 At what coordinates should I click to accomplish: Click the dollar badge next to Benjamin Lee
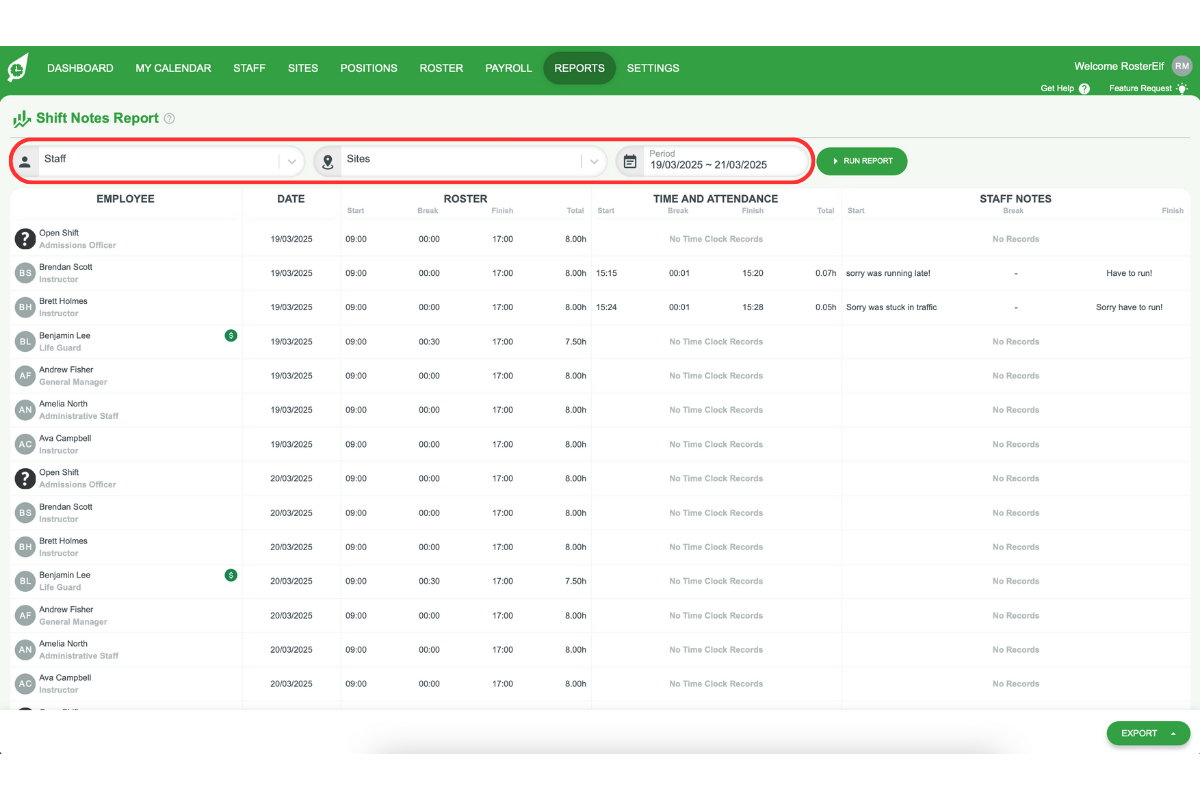pyautogui.click(x=231, y=336)
